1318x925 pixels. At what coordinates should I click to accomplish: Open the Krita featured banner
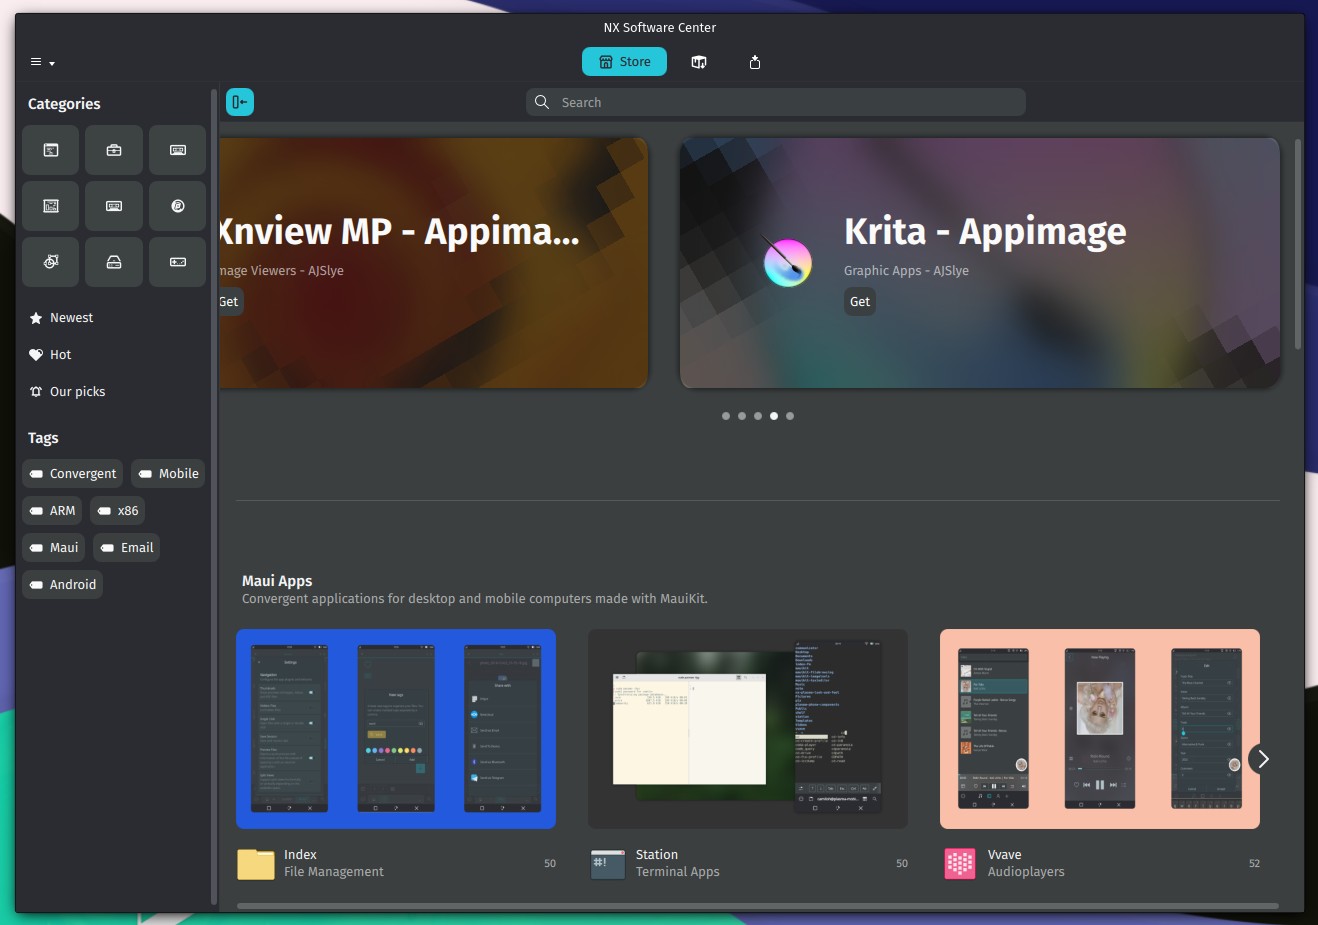click(980, 263)
